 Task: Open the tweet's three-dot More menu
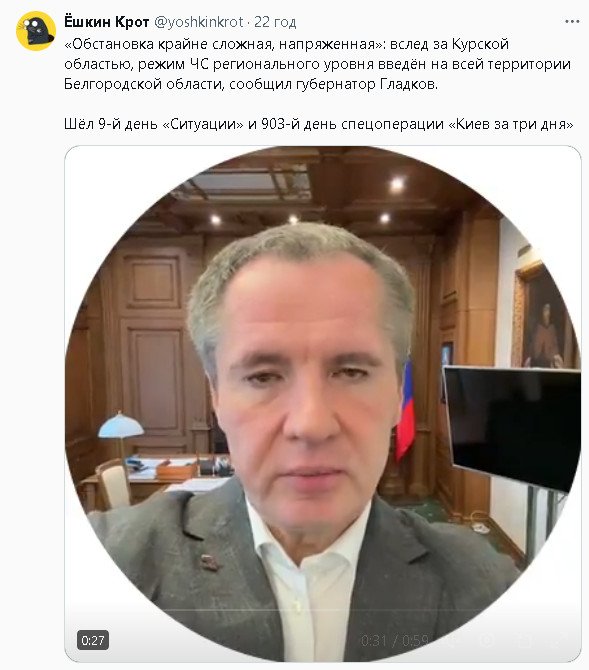(x=572, y=22)
